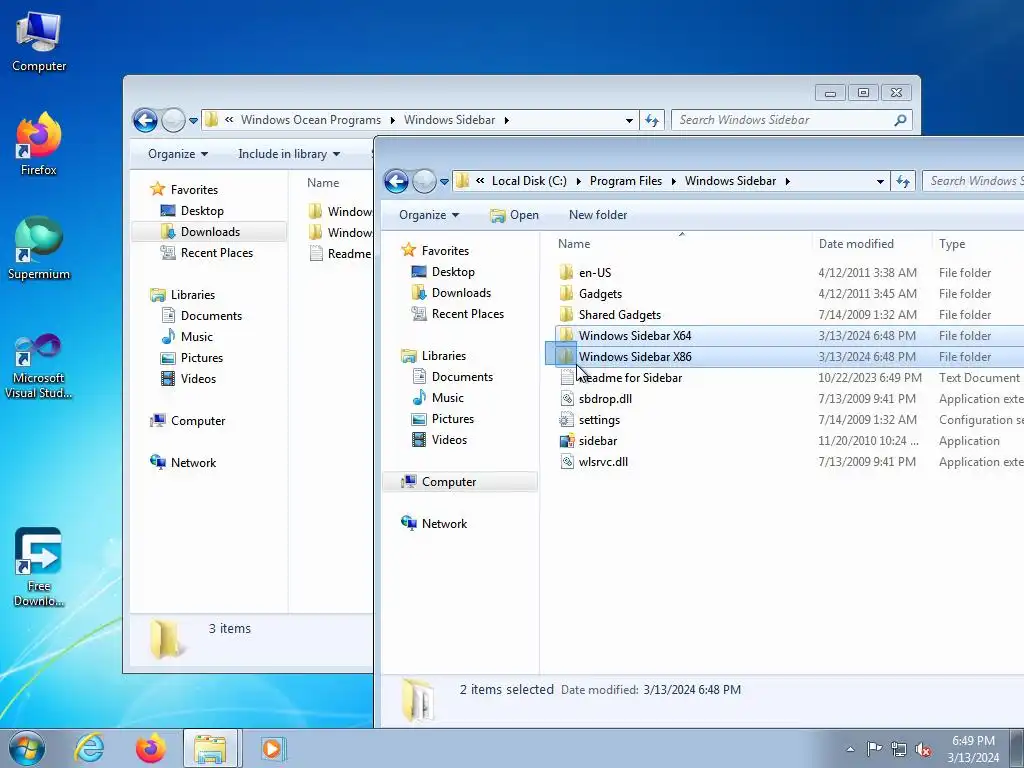
Task: Select the sidebar application file
Action: tap(598, 441)
